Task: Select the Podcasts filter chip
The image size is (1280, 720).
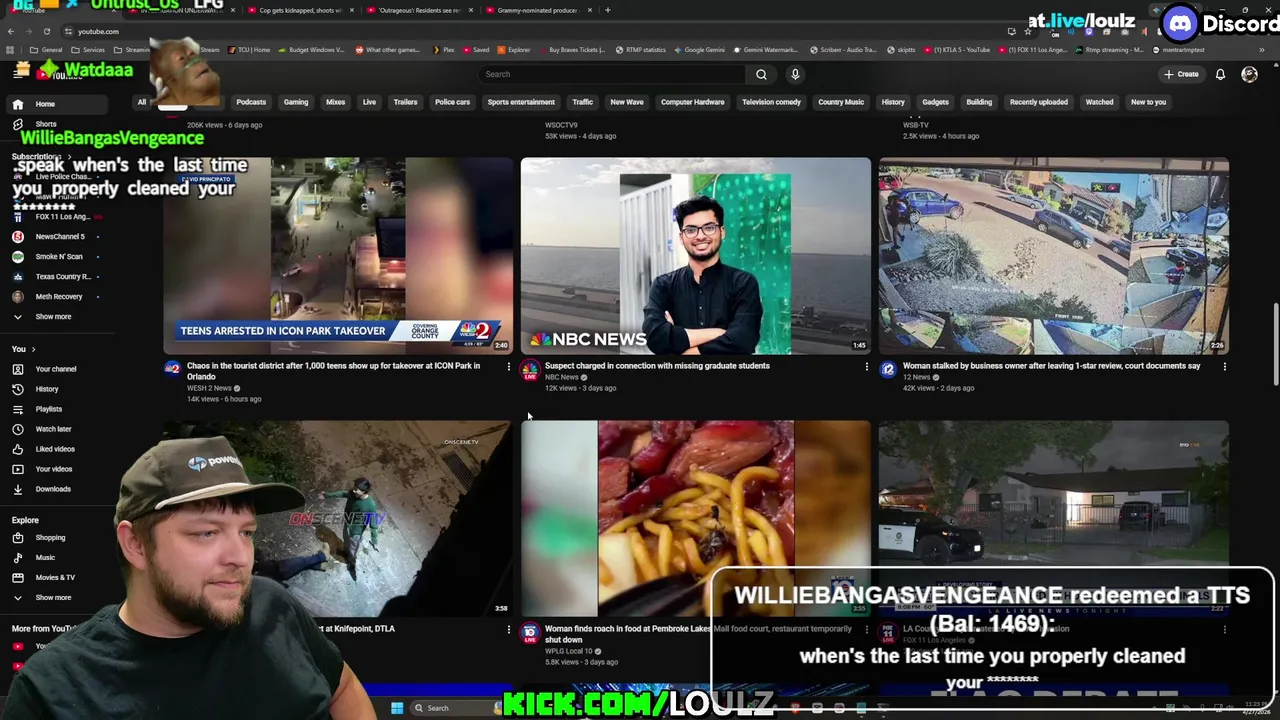Action: point(251,102)
